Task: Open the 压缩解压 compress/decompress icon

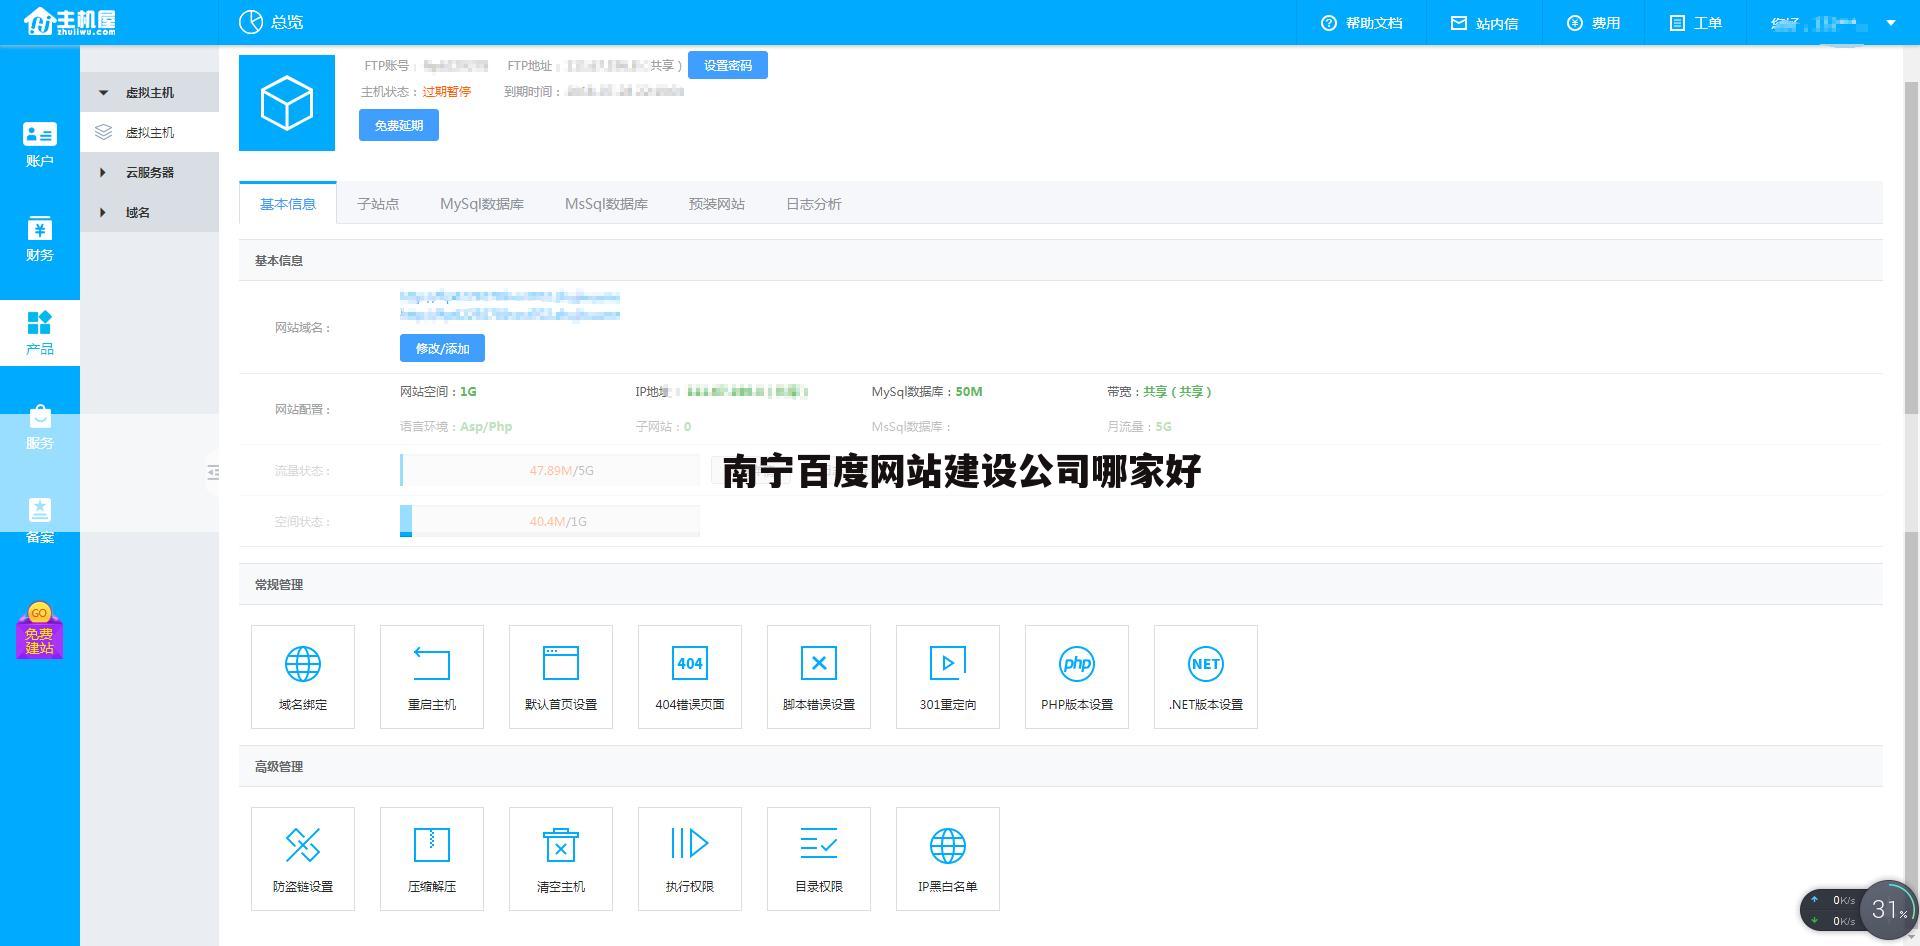Action: click(x=431, y=858)
